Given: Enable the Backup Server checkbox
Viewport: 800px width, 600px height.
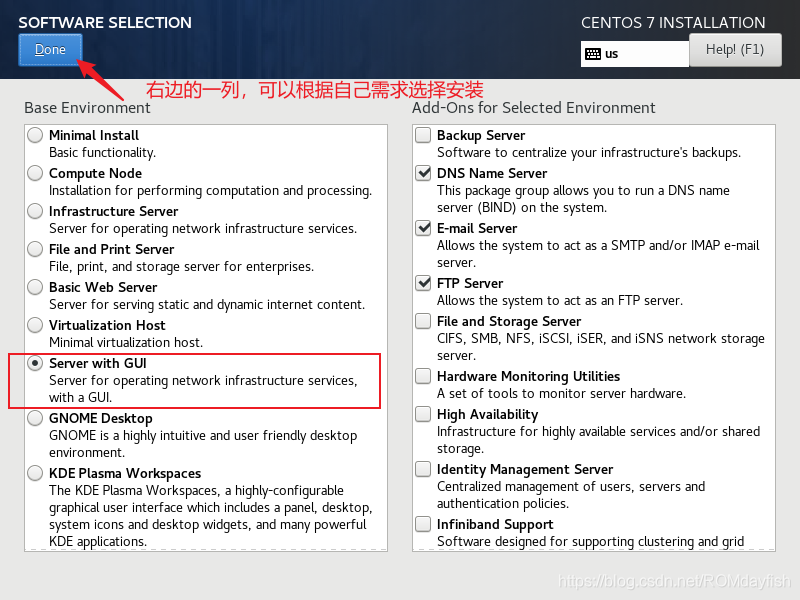Looking at the screenshot, I should coord(423,135).
